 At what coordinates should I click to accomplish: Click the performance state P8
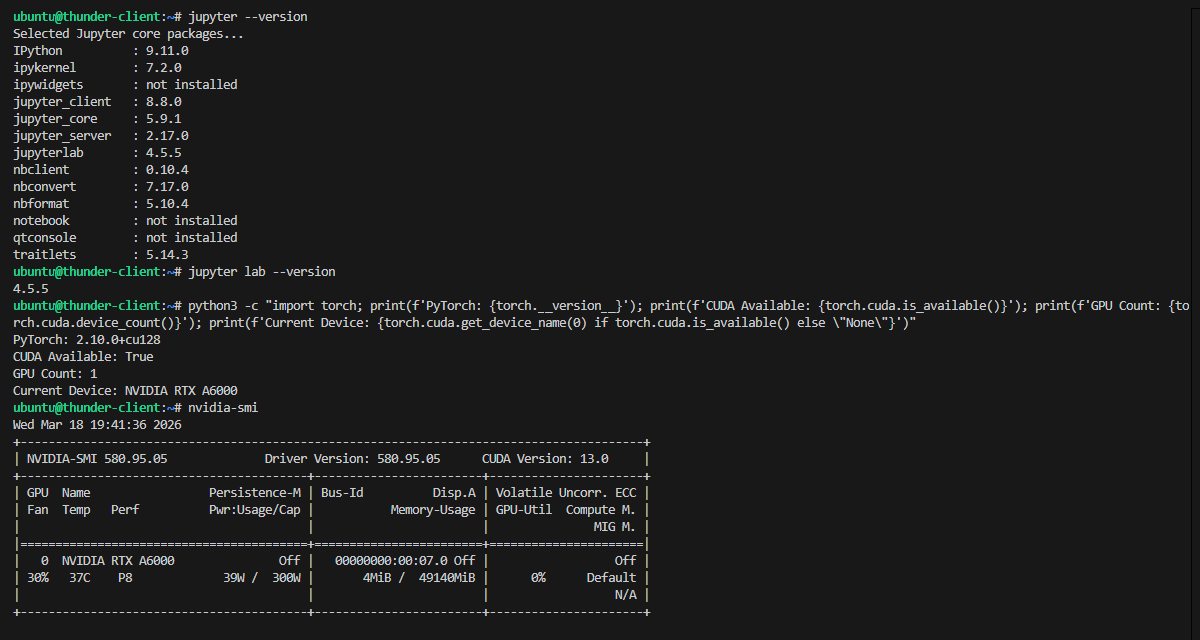pos(125,578)
